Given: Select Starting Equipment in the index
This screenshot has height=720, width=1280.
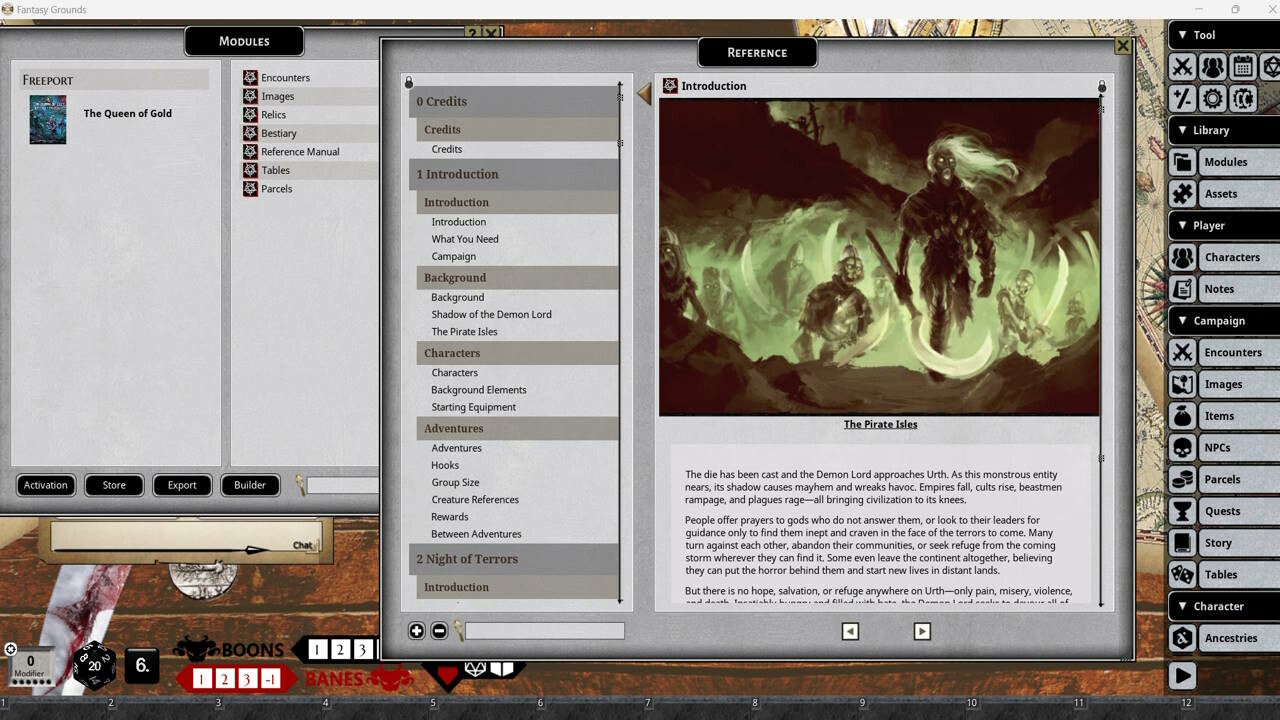Looking at the screenshot, I should pos(473,407).
